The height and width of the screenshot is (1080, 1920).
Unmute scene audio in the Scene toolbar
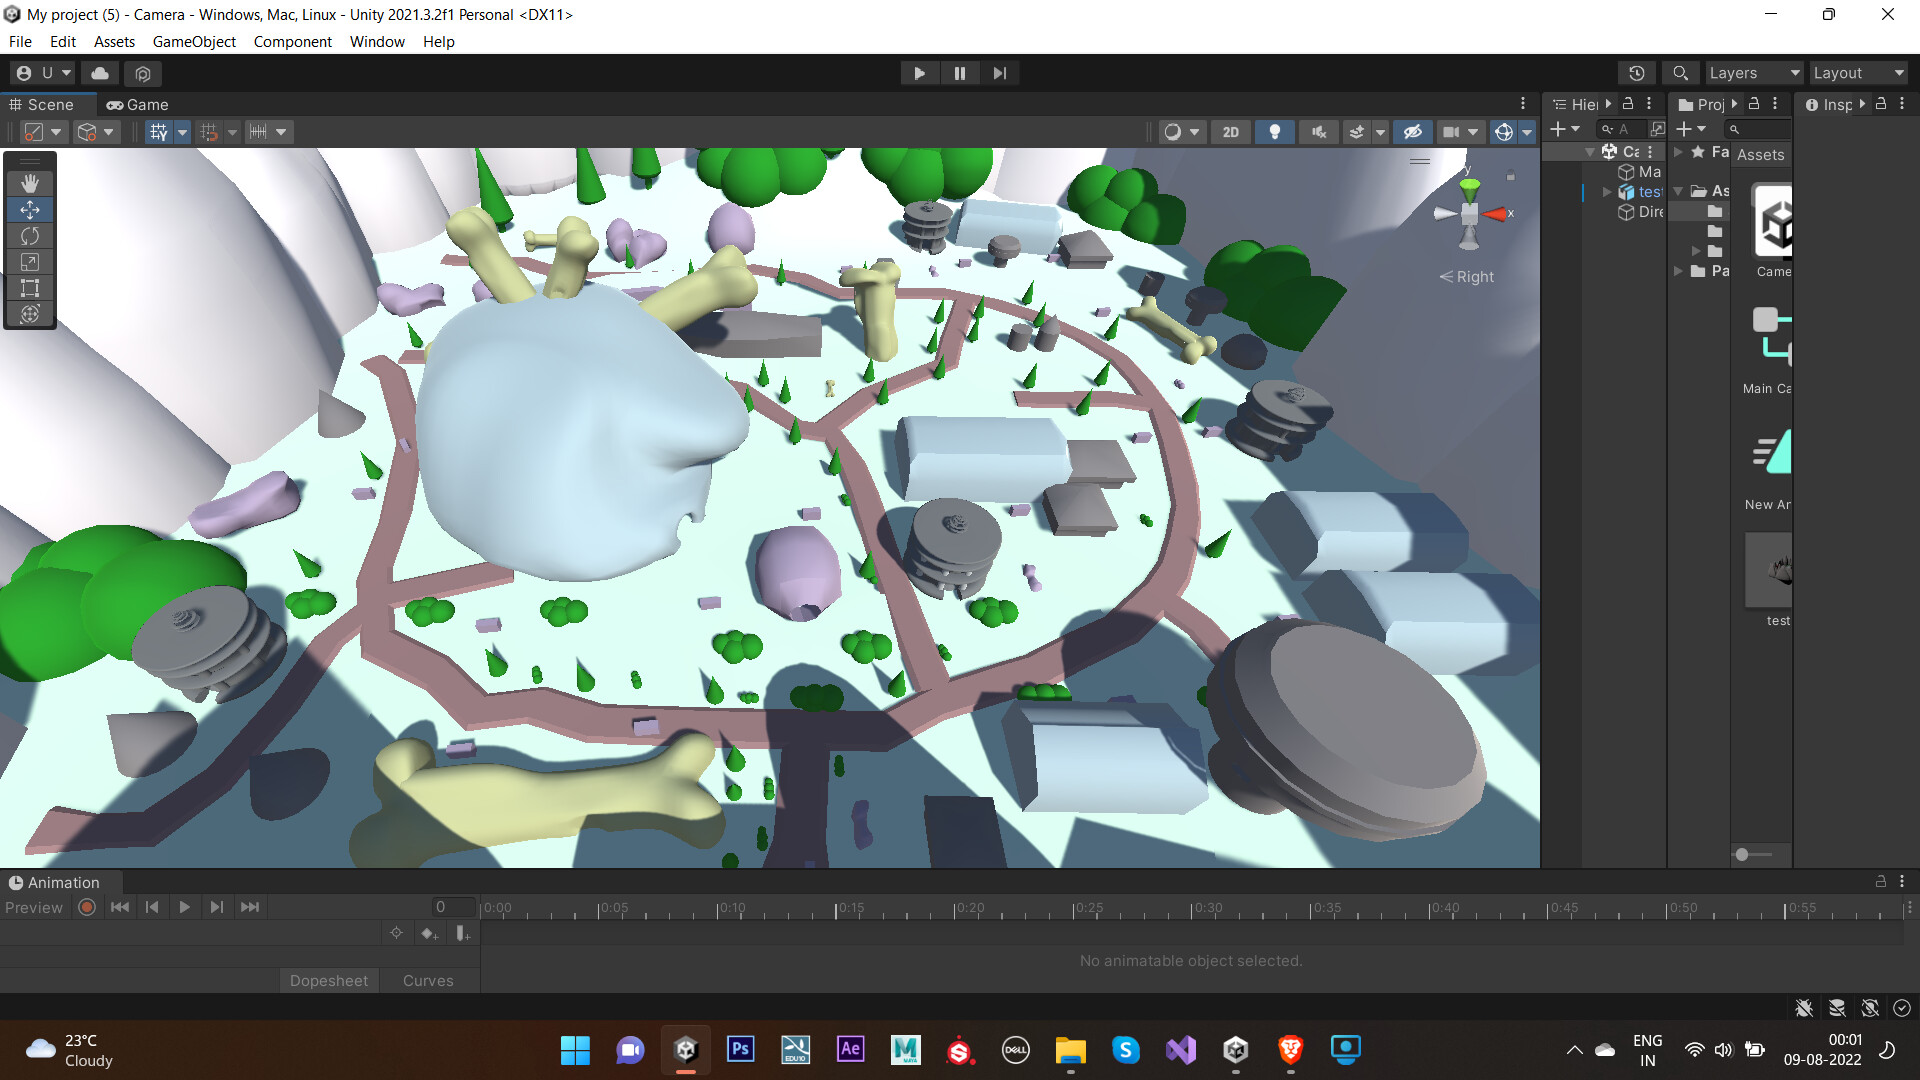pos(1318,131)
